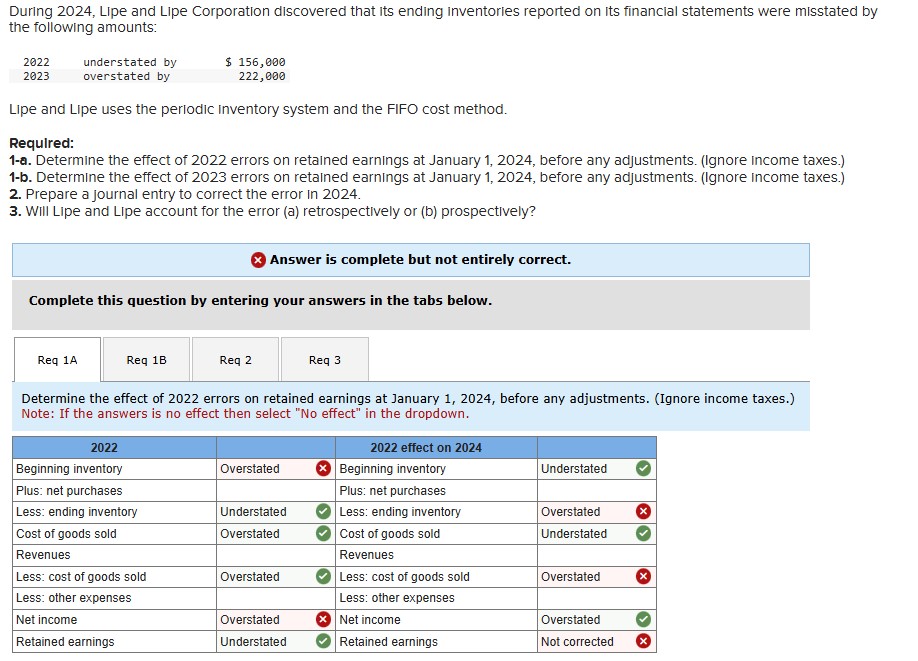Open 2024 effect Less: cost of goods sold dropdown
Screen dimensions: 918x661
(x=597, y=577)
